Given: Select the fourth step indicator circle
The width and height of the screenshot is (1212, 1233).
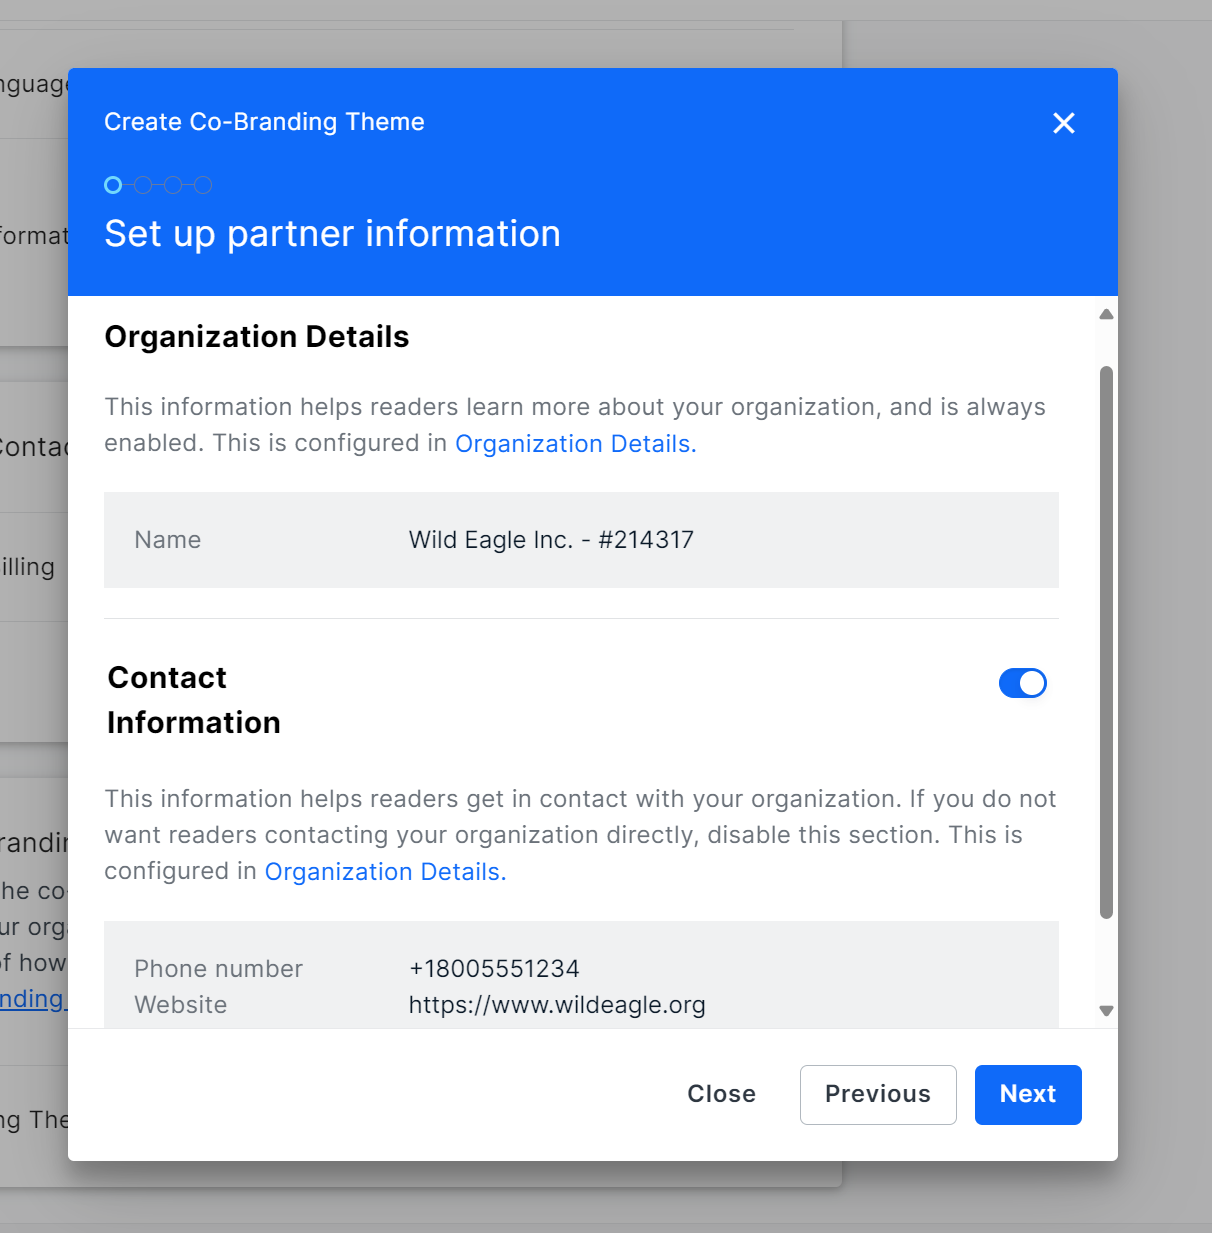Looking at the screenshot, I should point(203,185).
